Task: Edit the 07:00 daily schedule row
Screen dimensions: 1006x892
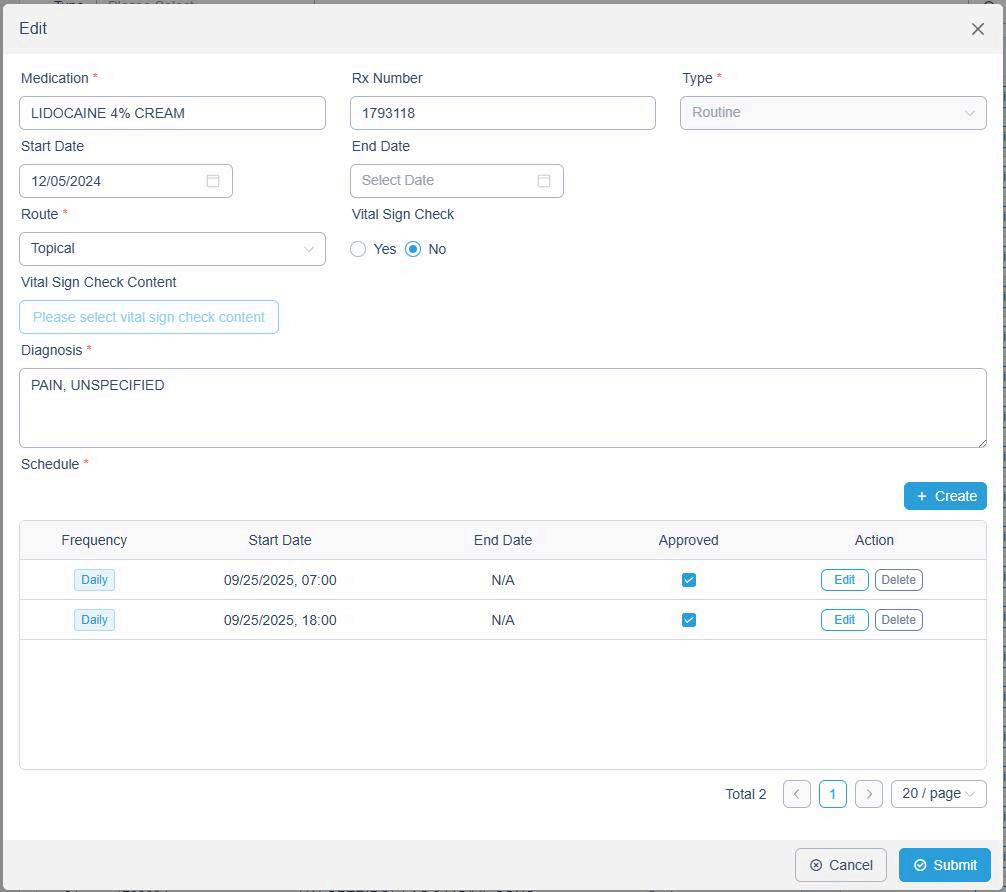Action: [x=844, y=580]
